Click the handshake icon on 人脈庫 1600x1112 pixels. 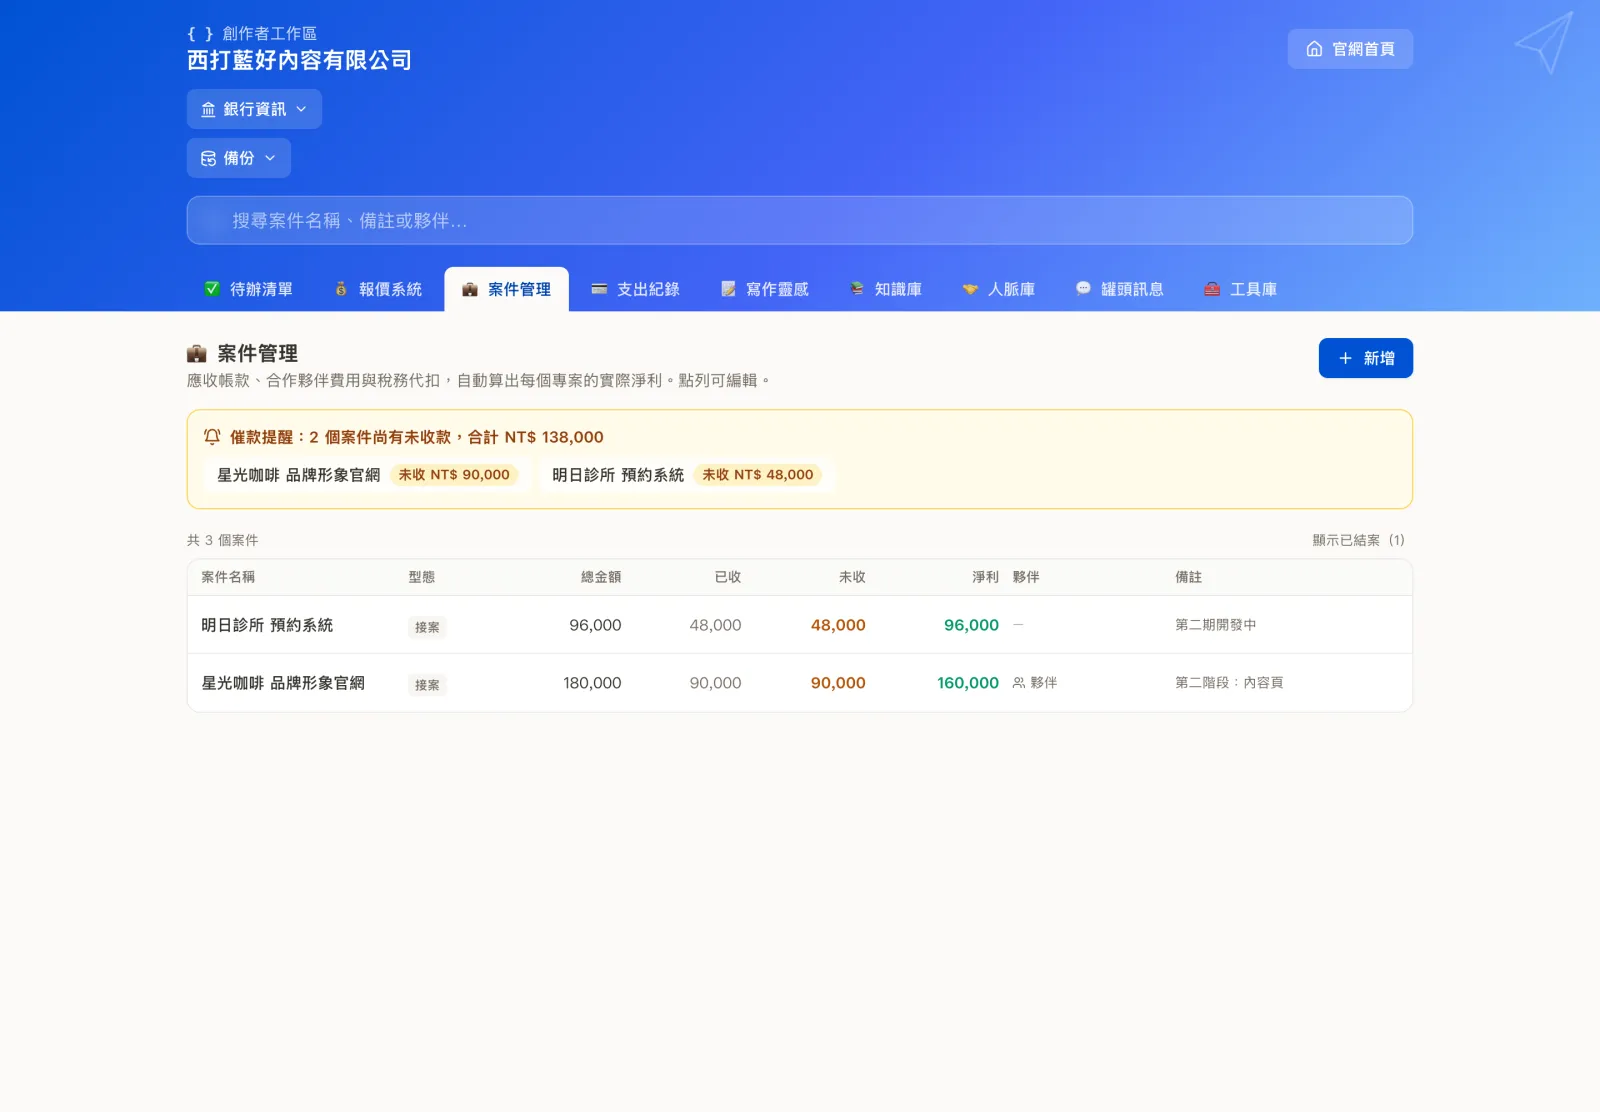[x=970, y=289]
